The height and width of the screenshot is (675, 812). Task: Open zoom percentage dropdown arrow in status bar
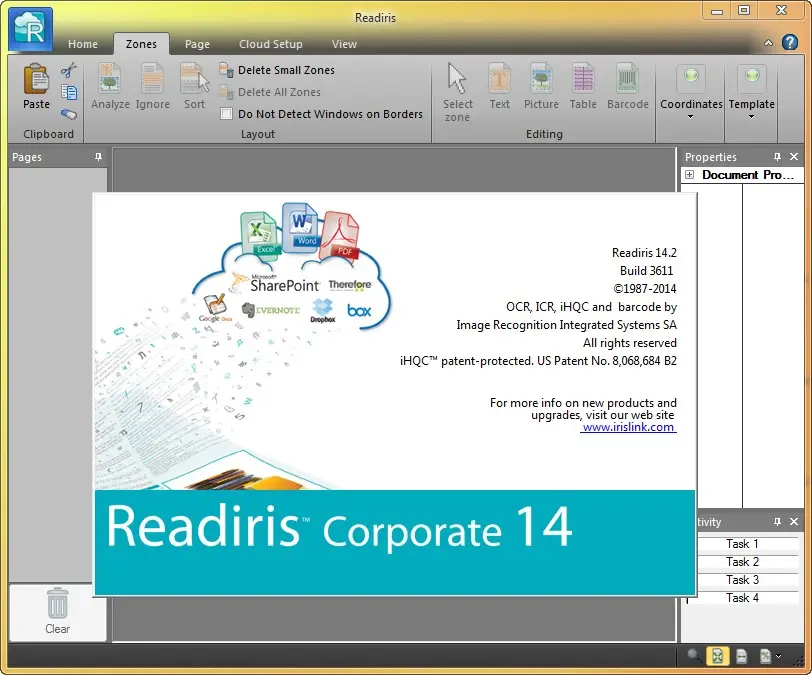coord(778,656)
